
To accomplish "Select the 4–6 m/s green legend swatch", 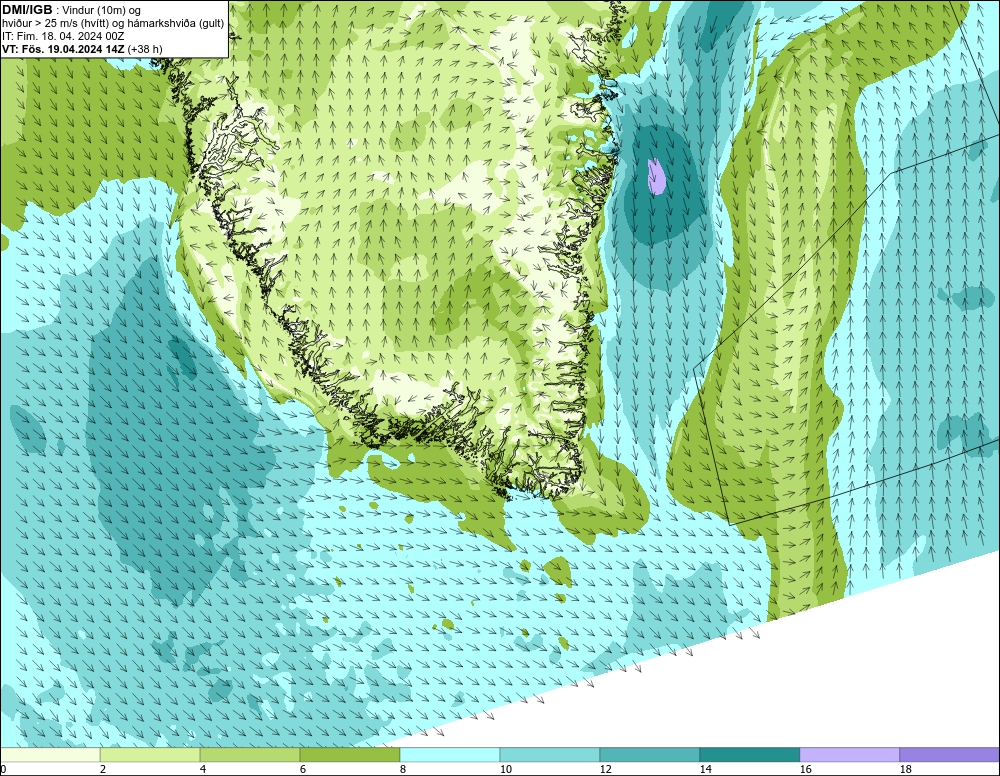I will pyautogui.click(x=250, y=755).
